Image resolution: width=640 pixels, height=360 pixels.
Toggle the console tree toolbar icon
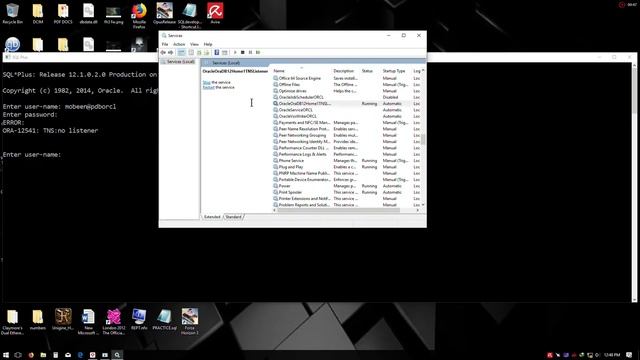click(181, 52)
